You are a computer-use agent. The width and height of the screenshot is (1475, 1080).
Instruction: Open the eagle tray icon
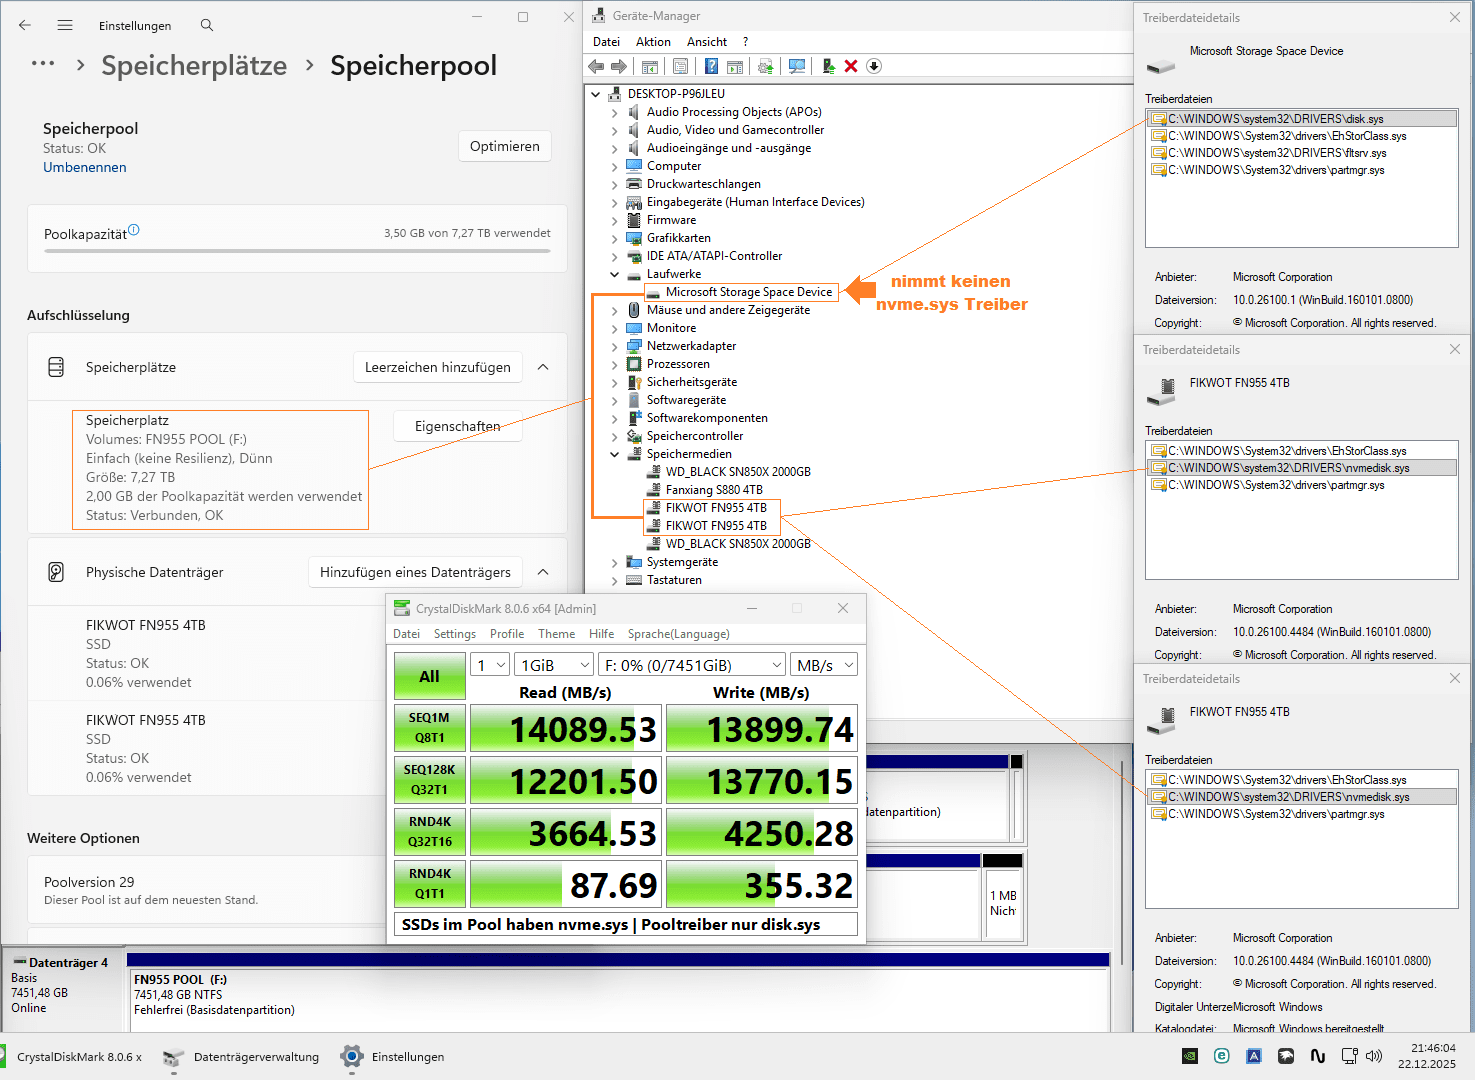(1286, 1056)
